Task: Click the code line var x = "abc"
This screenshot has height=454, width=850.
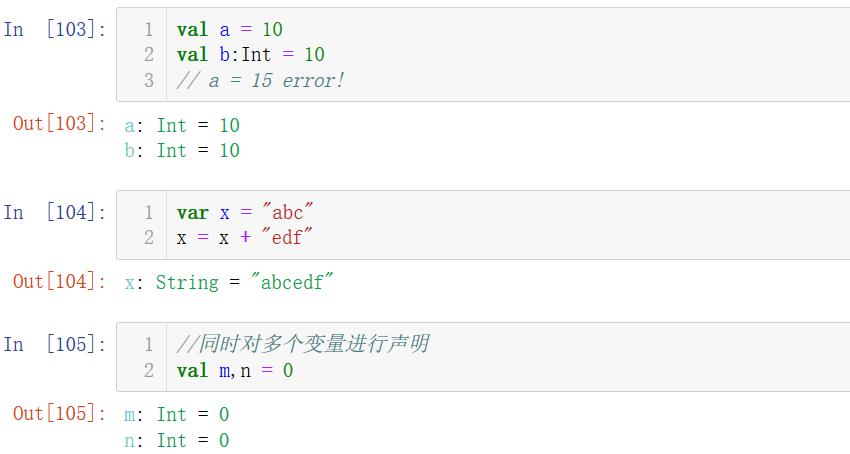Action: (245, 213)
